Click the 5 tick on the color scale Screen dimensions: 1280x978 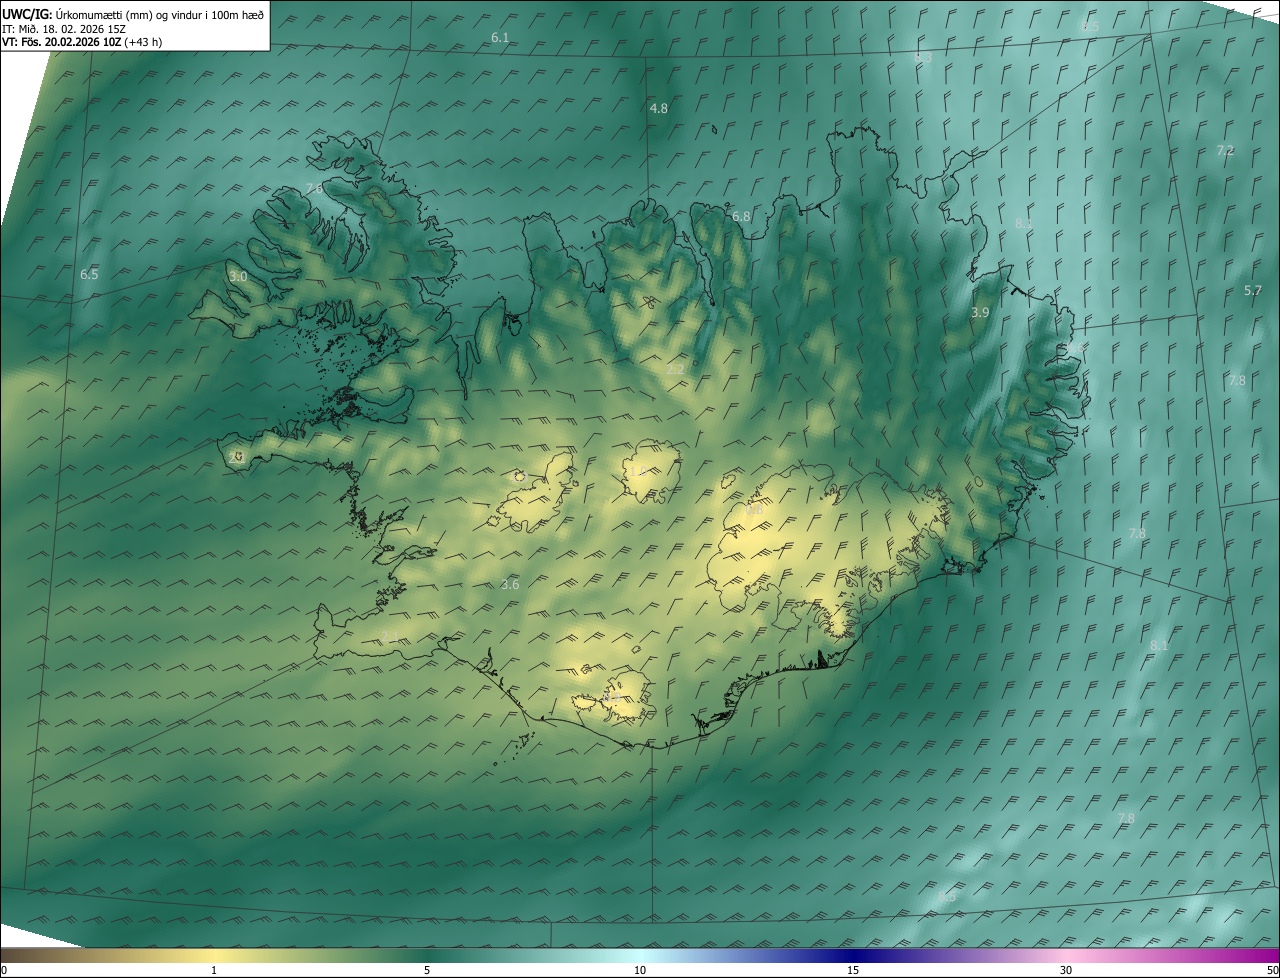(427, 970)
